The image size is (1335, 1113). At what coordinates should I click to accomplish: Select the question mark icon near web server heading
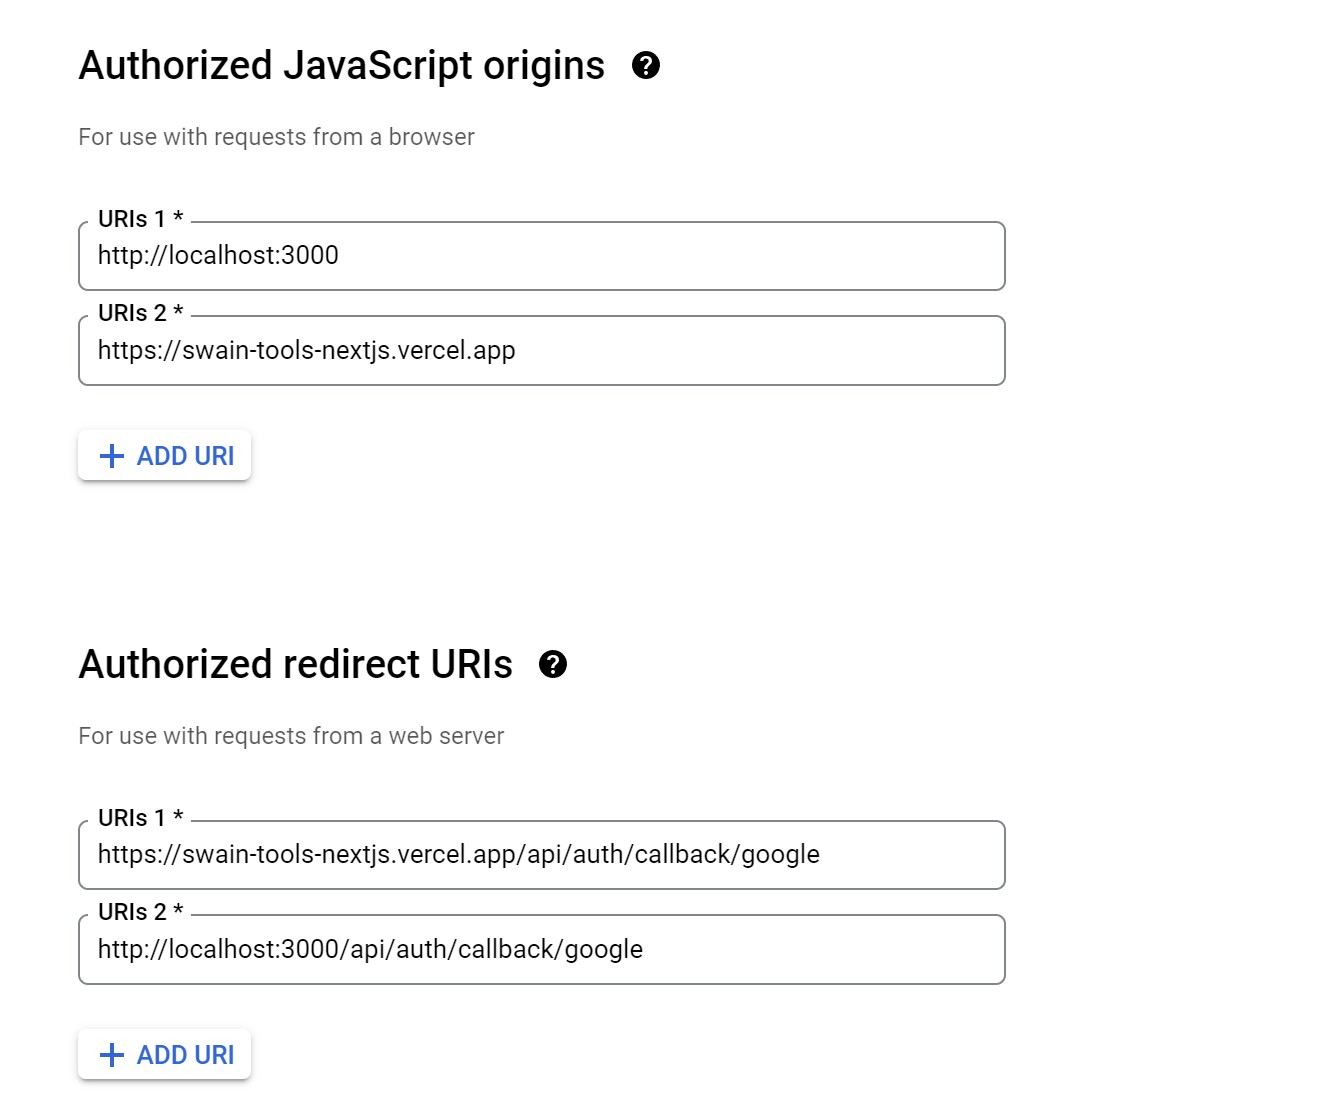pyautogui.click(x=555, y=664)
